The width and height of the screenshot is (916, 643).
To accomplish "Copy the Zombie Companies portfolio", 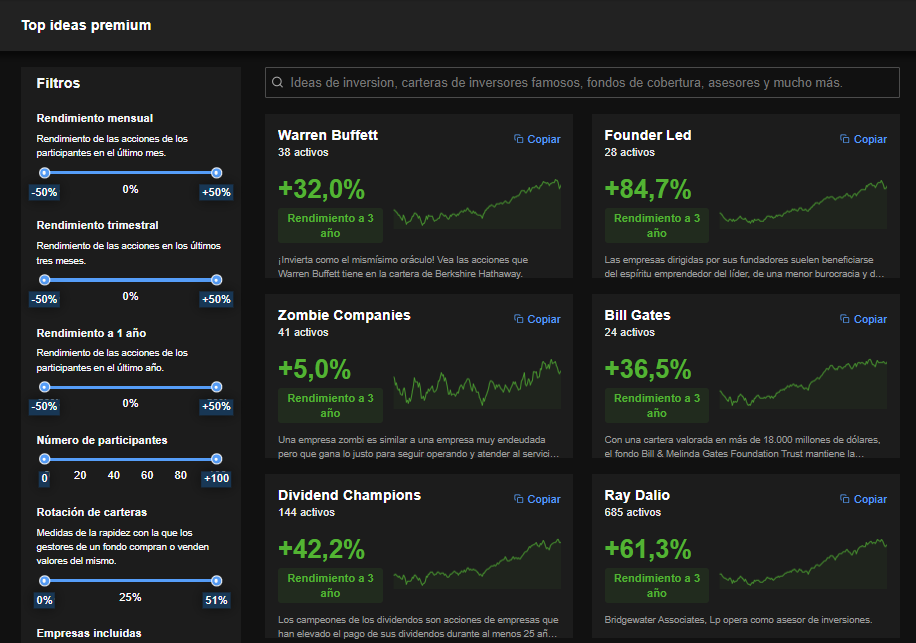I will coord(537,319).
